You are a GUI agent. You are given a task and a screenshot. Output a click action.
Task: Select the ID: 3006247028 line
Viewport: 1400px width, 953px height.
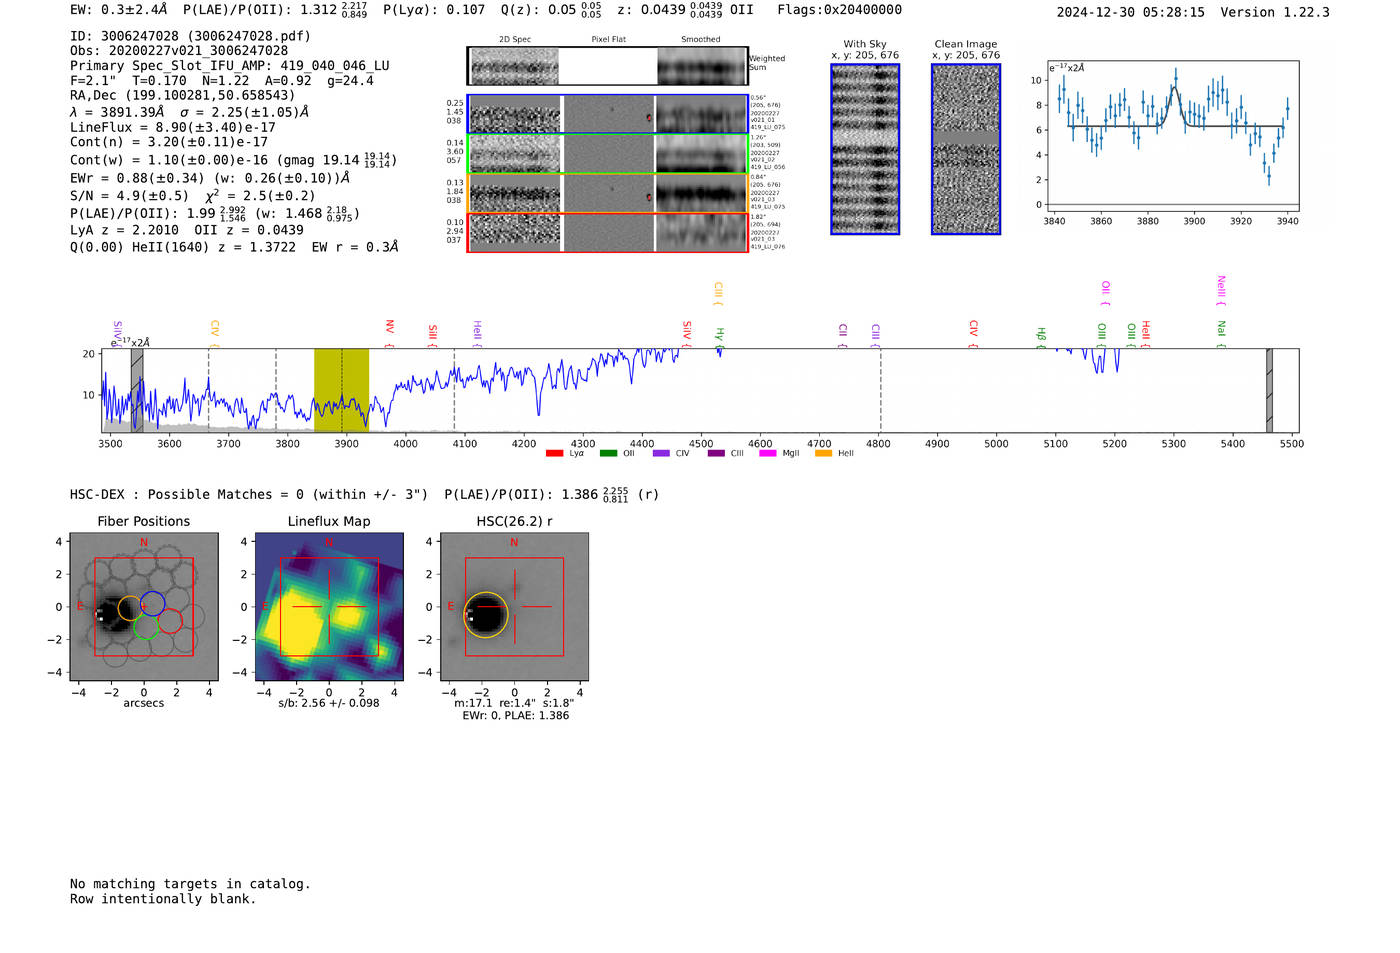tap(190, 36)
